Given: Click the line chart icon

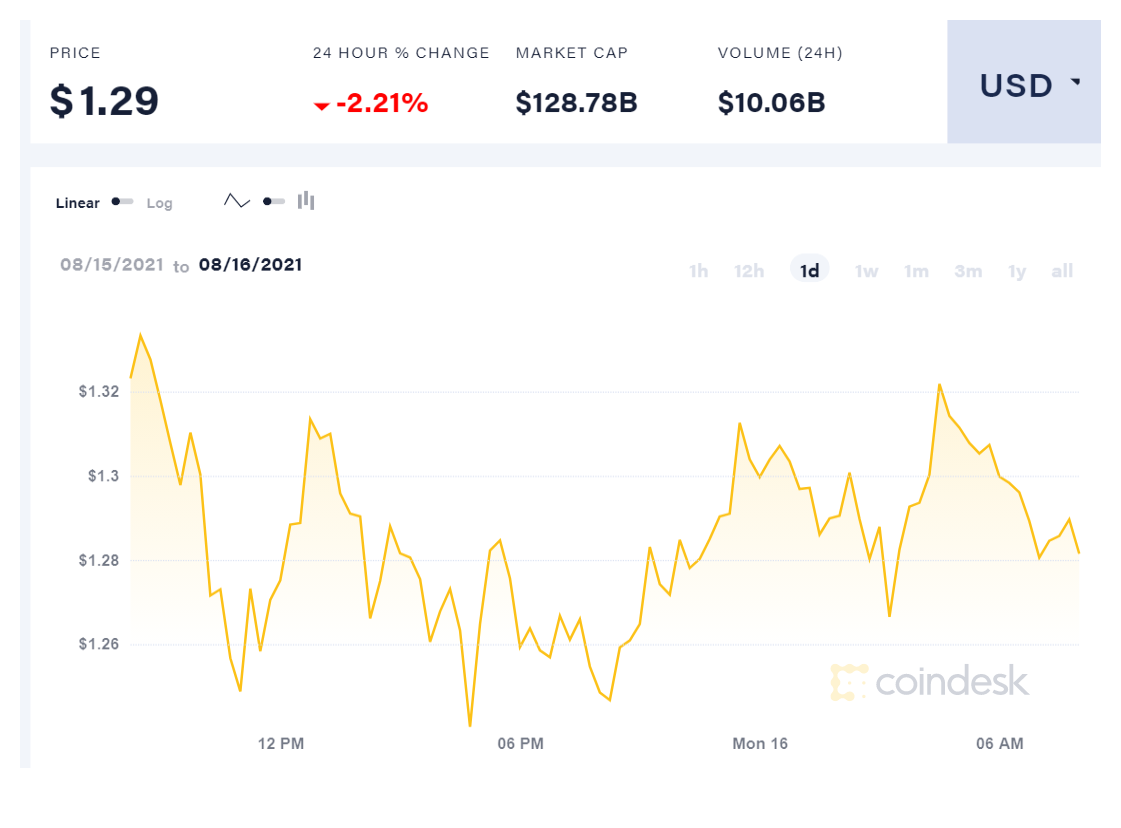Looking at the screenshot, I should pyautogui.click(x=237, y=201).
